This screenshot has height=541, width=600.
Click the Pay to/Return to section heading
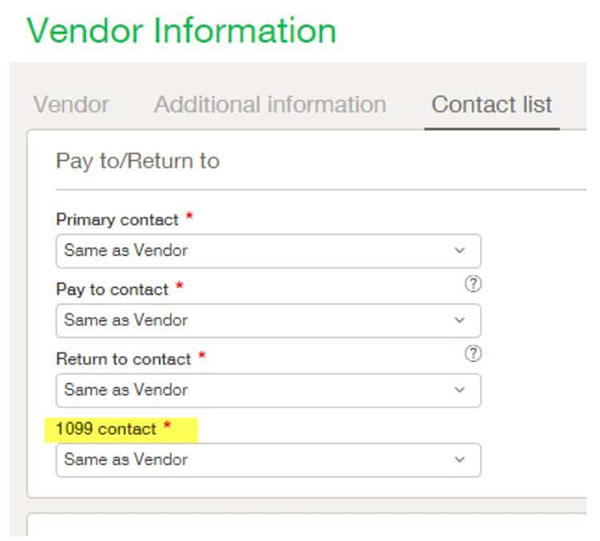pyautogui.click(x=138, y=161)
